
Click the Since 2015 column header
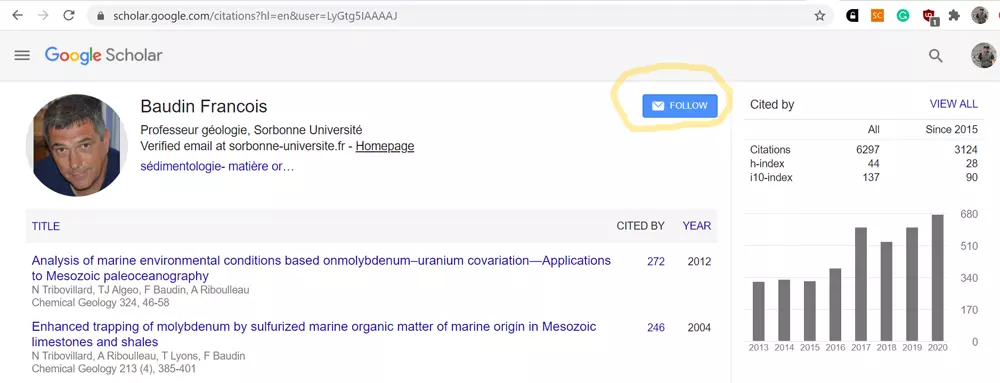point(952,129)
